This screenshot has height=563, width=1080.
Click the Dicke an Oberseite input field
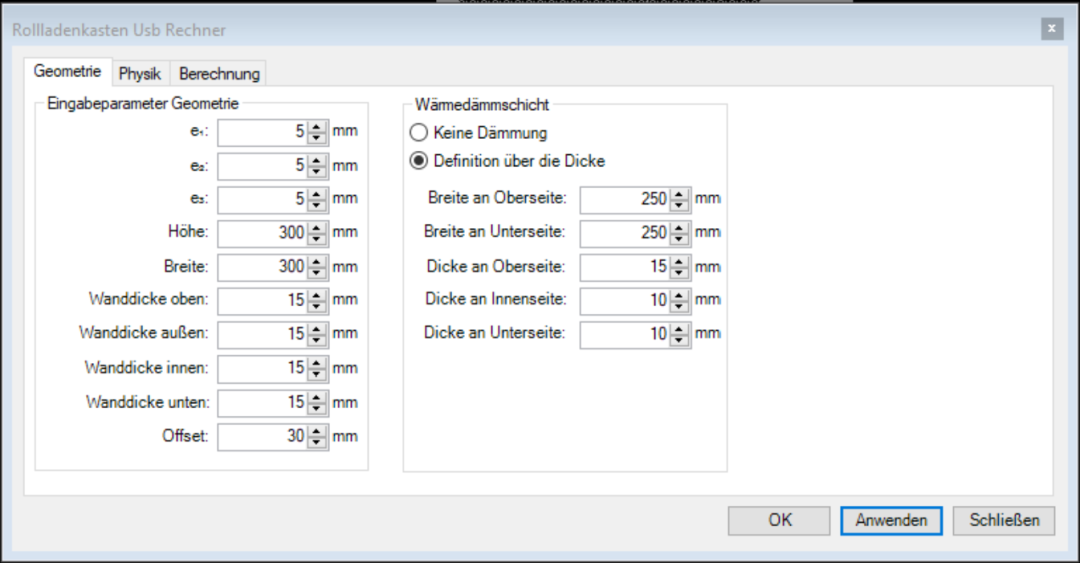(624, 267)
